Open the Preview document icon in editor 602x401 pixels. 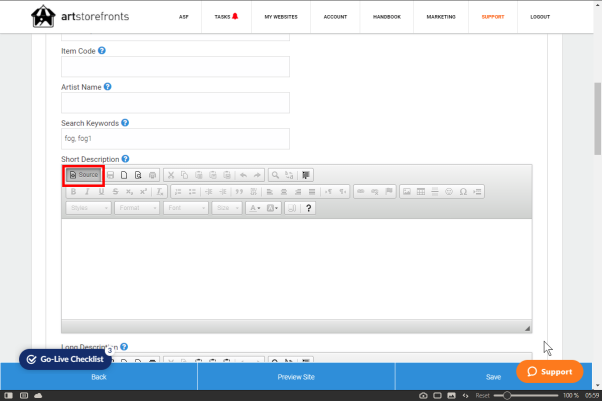[x=138, y=175]
